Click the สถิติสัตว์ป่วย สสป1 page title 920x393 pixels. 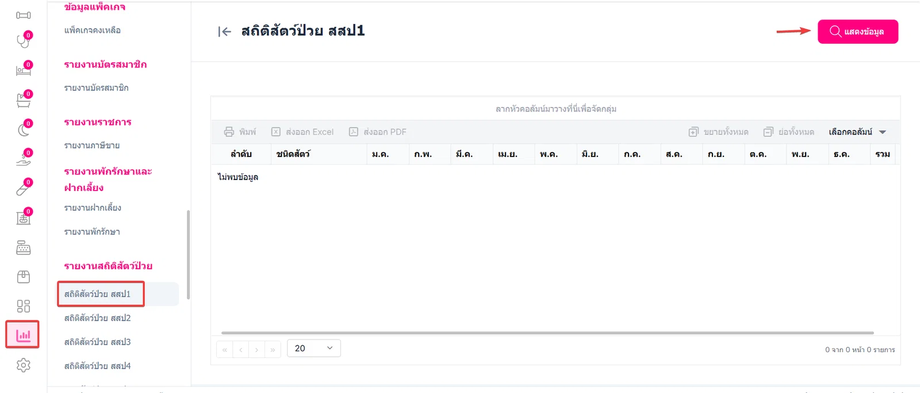[303, 32]
